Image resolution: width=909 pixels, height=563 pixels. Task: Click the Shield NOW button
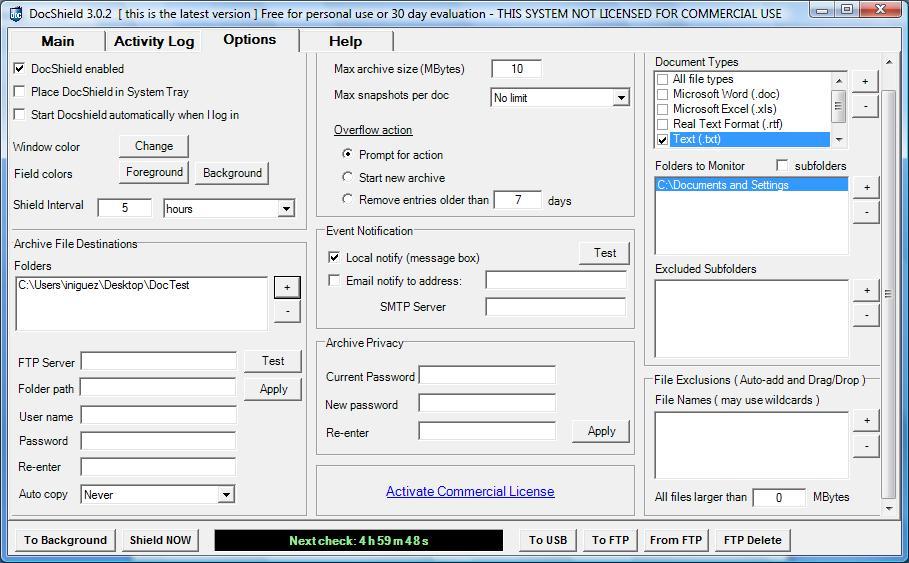pyautogui.click(x=160, y=540)
